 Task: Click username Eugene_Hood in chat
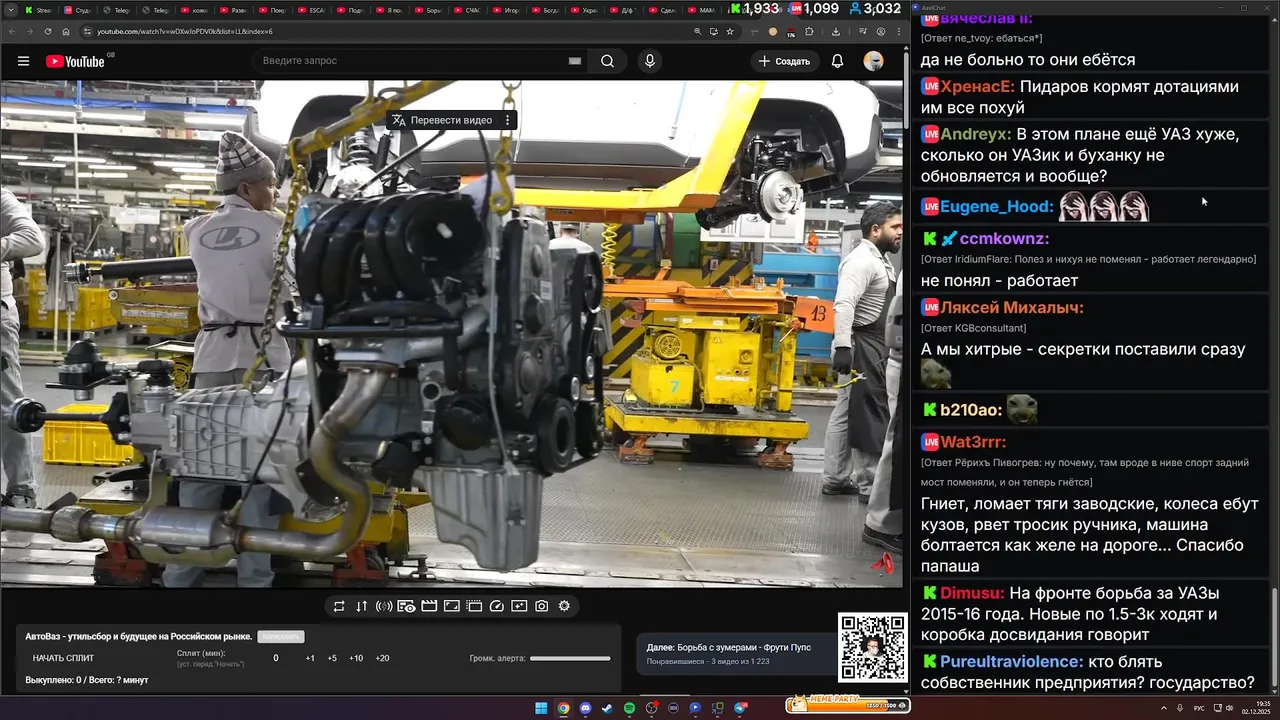(997, 207)
